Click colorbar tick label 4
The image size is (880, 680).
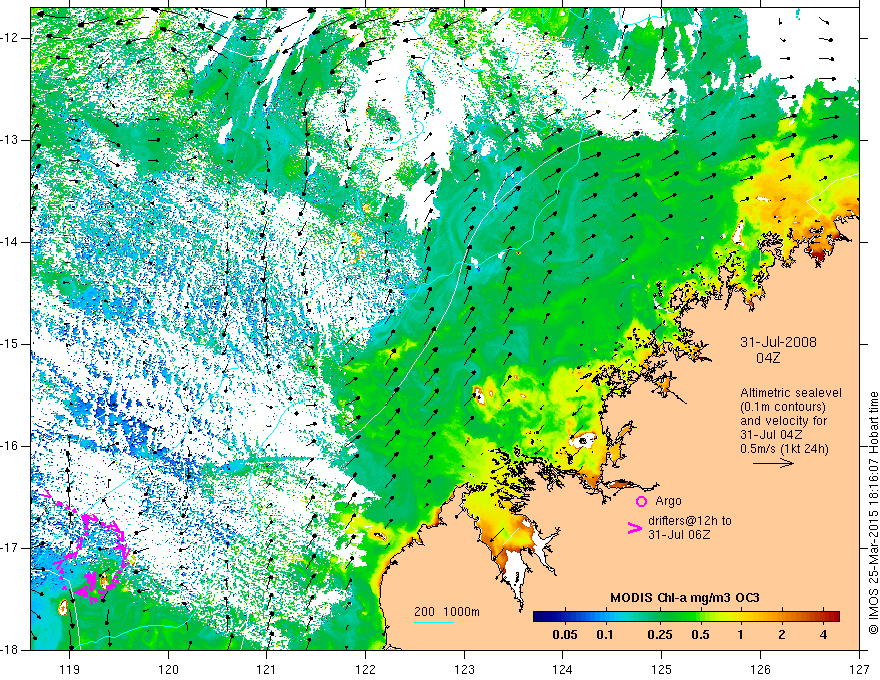[x=823, y=635]
